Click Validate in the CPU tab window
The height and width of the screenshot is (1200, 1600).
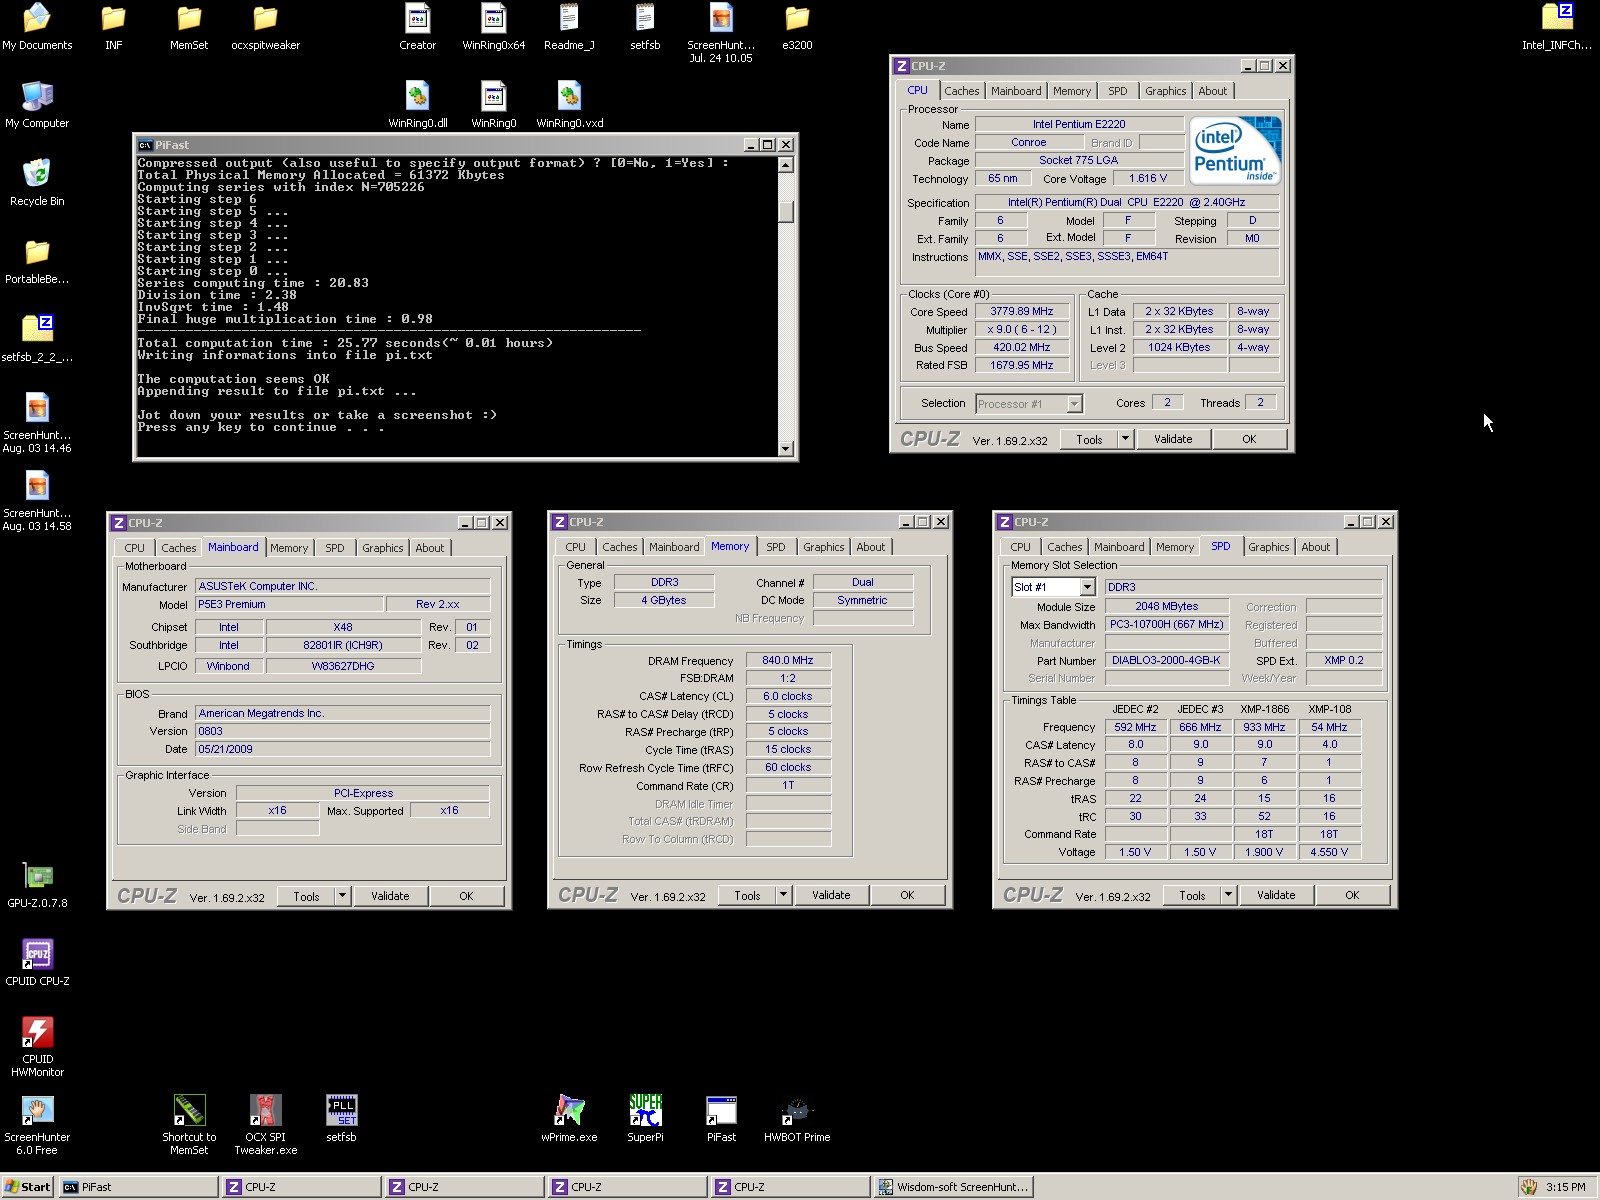tap(1173, 439)
